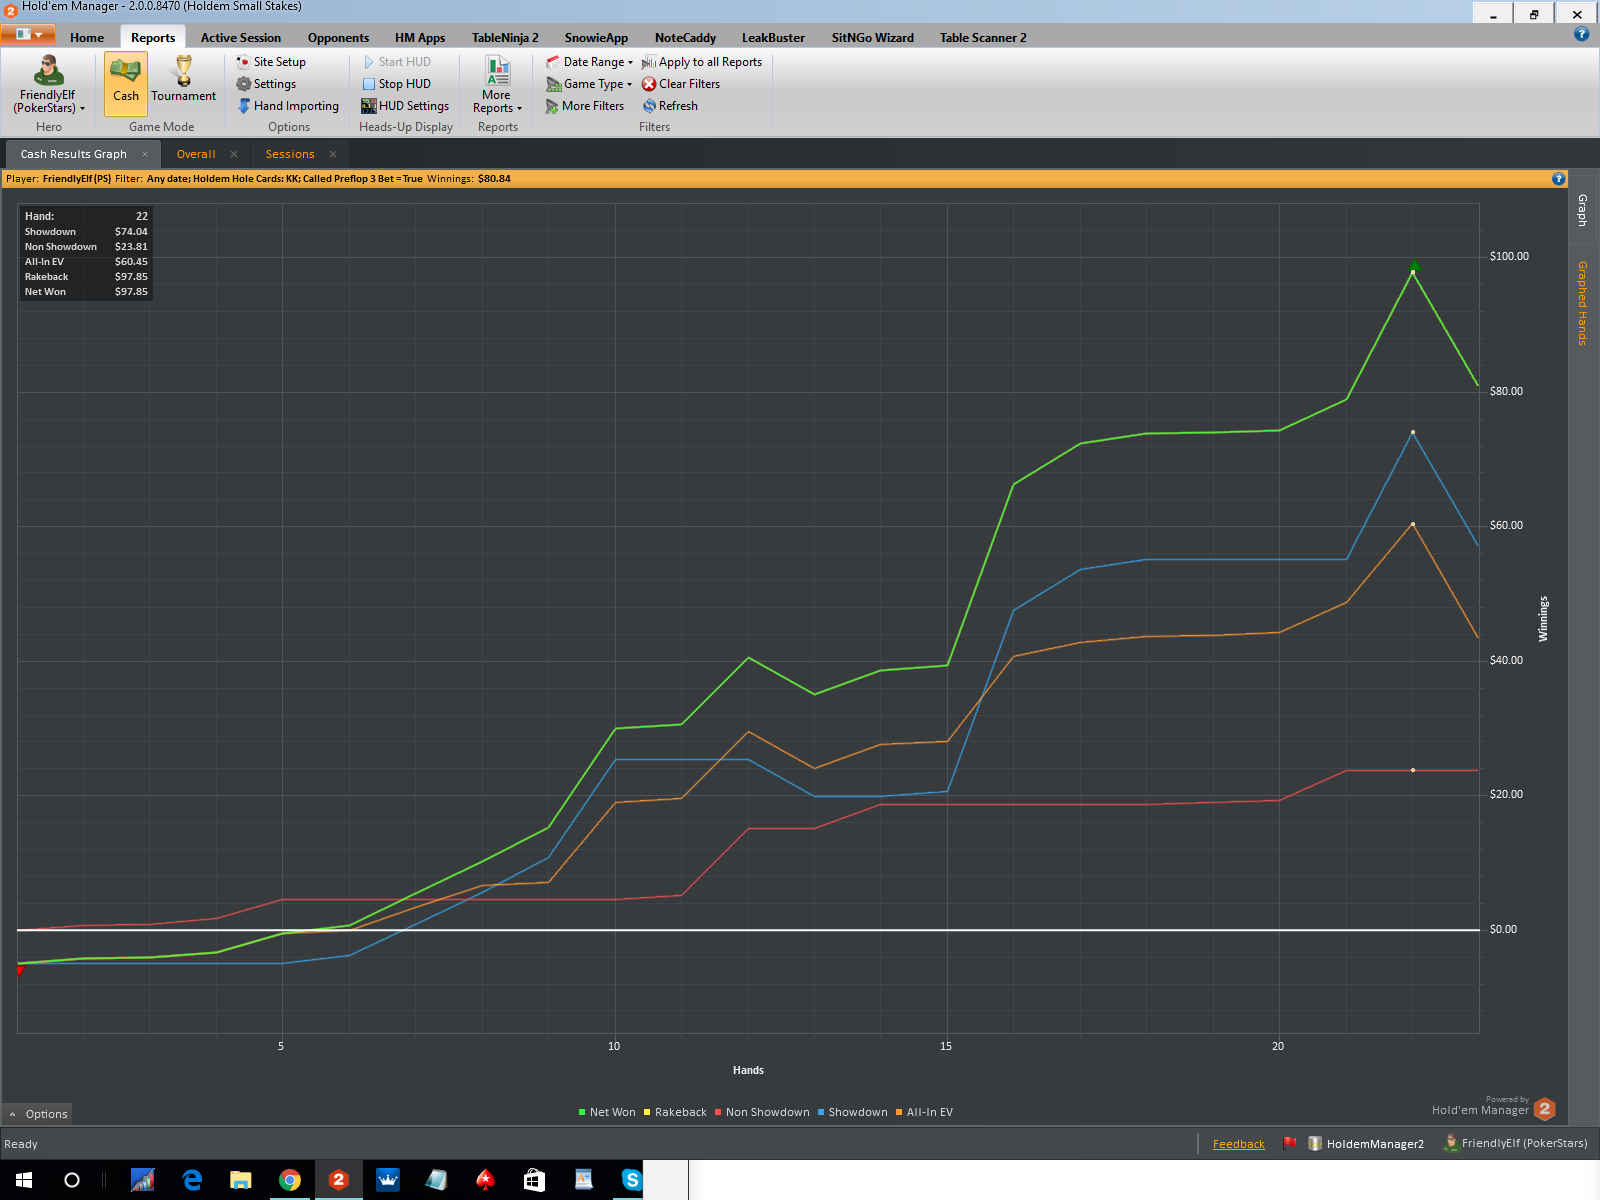Toggle Rakeback series in legend
The height and width of the screenshot is (1200, 1600).
tap(675, 1112)
